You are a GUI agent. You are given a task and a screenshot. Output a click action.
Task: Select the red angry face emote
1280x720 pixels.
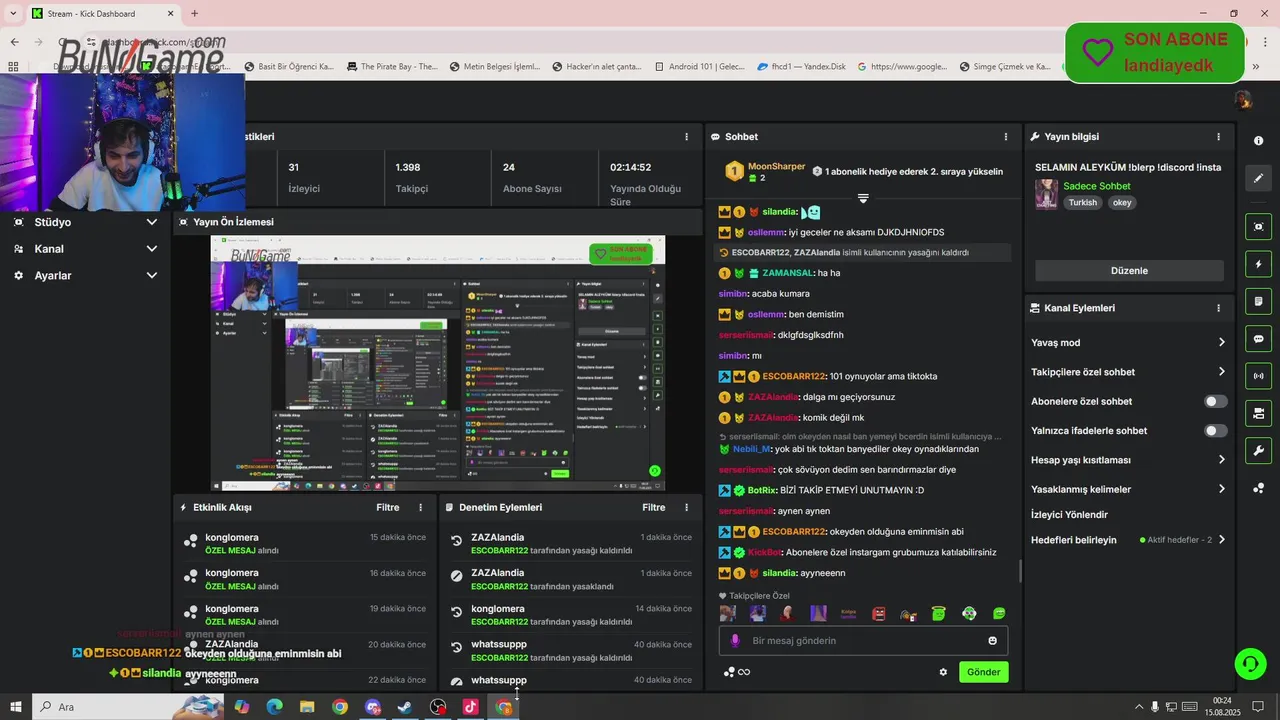tap(879, 614)
